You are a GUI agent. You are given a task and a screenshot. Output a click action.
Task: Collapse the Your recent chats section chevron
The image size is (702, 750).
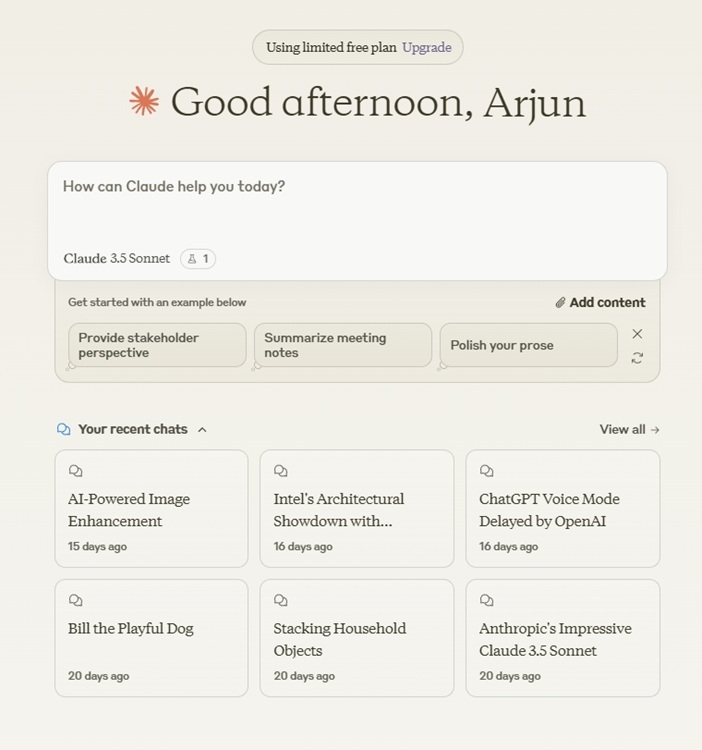click(x=202, y=430)
